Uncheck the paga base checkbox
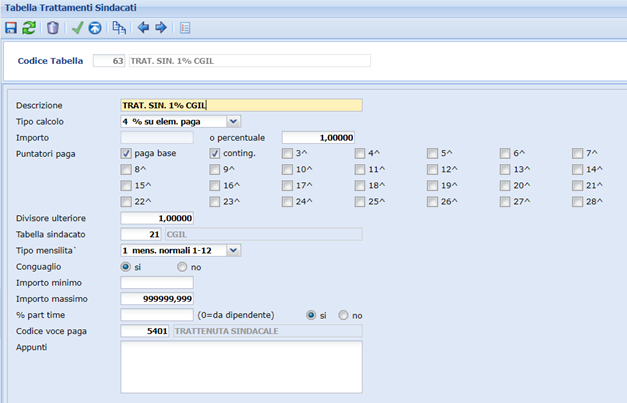This screenshot has height=403, width=627. click(126, 154)
